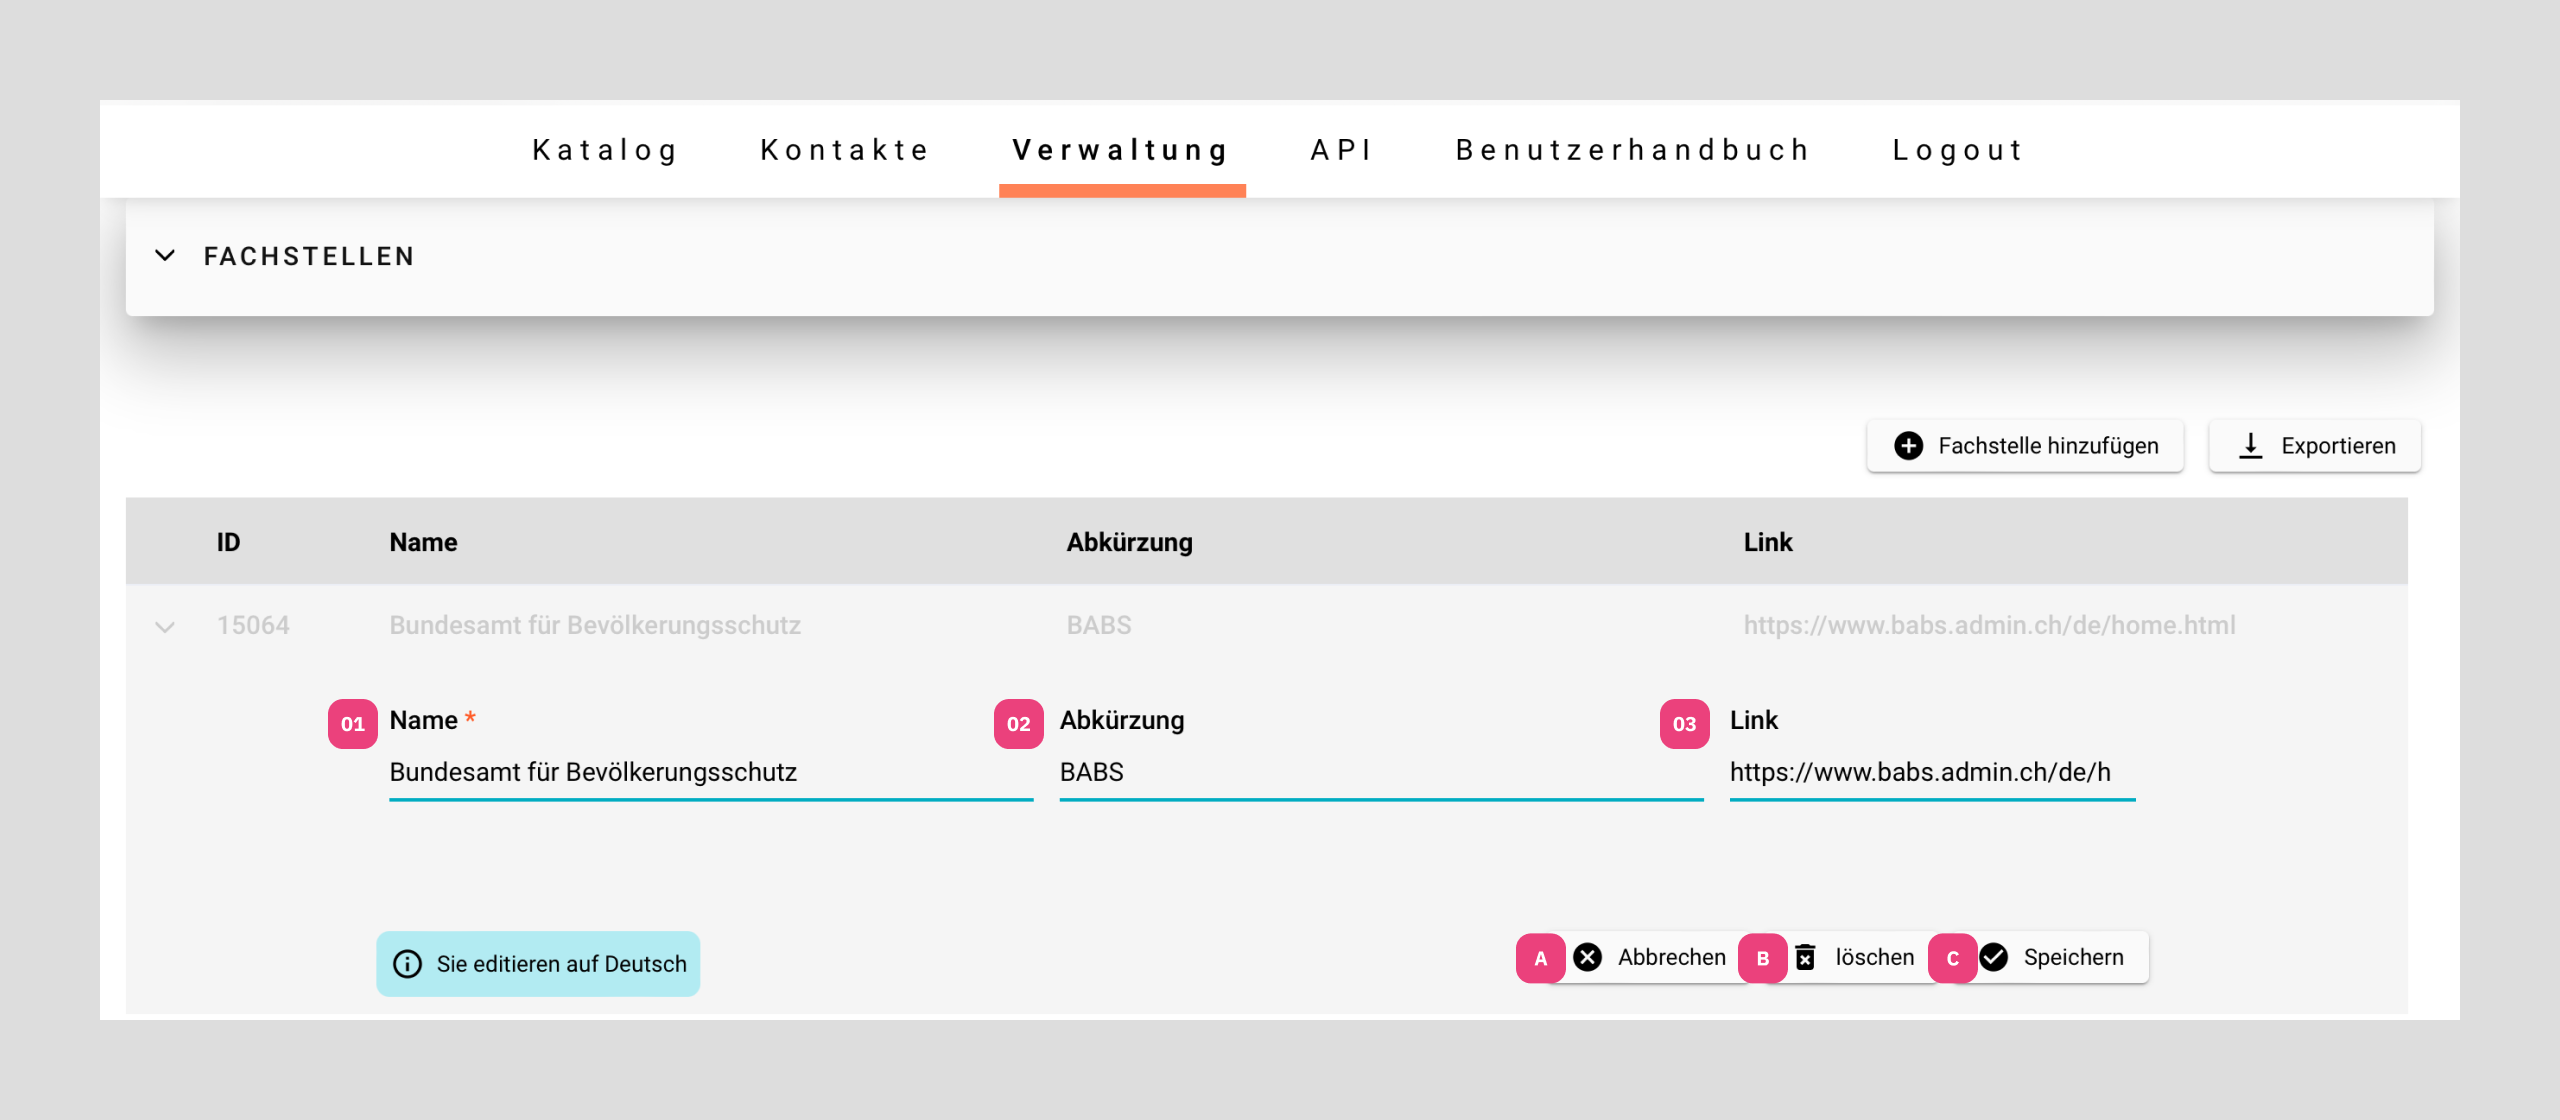This screenshot has width=2560, height=1120.
Task: Click the info icon in the language notice
Action: [407, 964]
